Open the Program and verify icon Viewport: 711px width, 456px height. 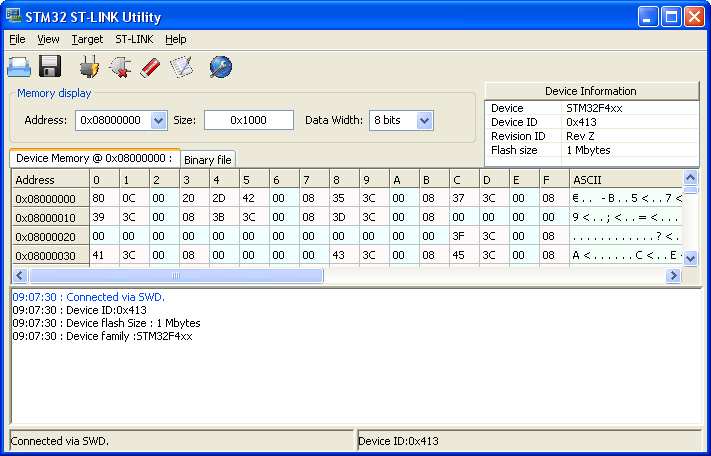181,67
